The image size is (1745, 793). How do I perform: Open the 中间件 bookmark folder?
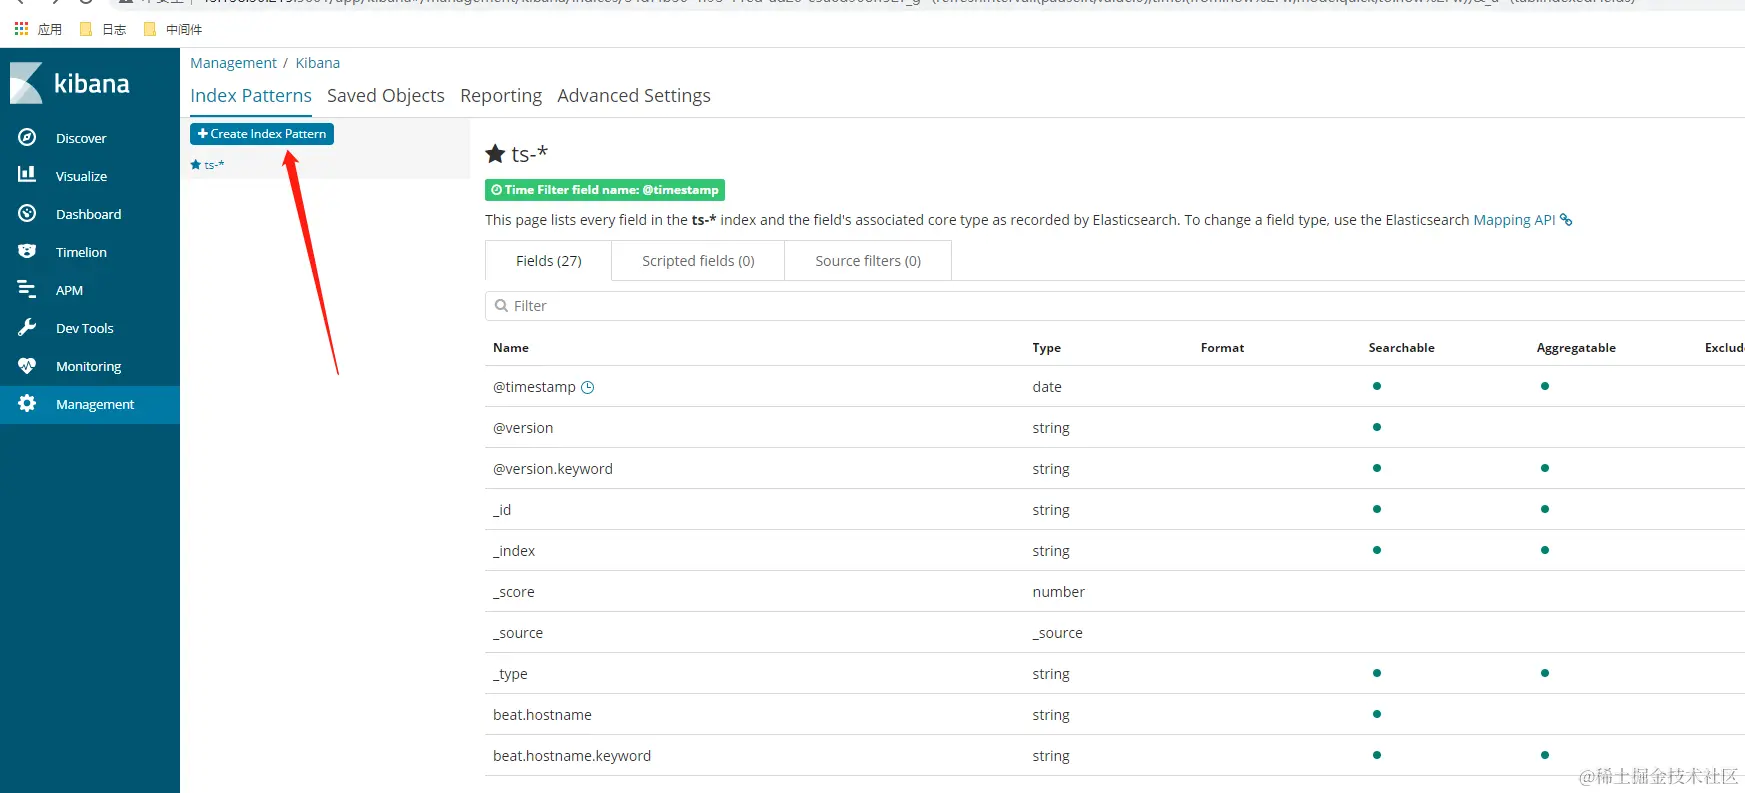coord(173,29)
